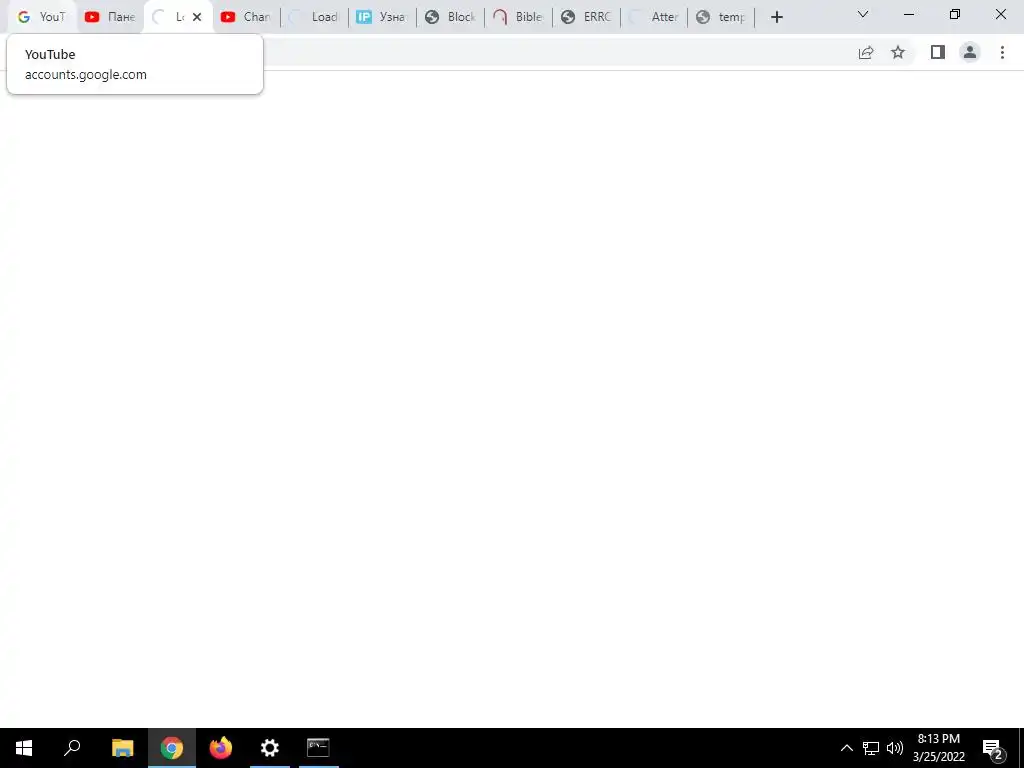
Task: Close the currently loading active tab
Action: click(197, 17)
